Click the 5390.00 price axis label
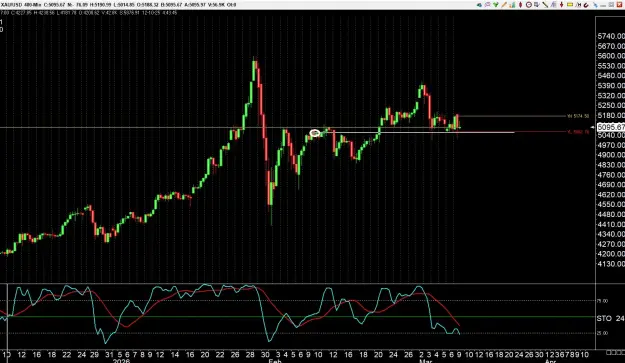This screenshot has width=625, height=363. click(x=611, y=86)
